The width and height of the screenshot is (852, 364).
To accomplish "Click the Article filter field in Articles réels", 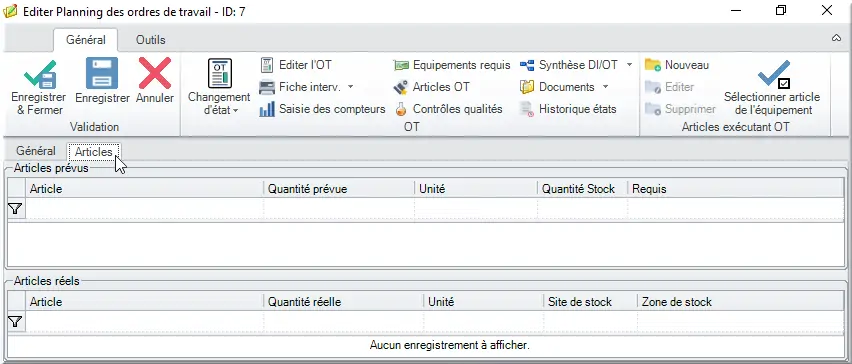I will click(x=145, y=322).
